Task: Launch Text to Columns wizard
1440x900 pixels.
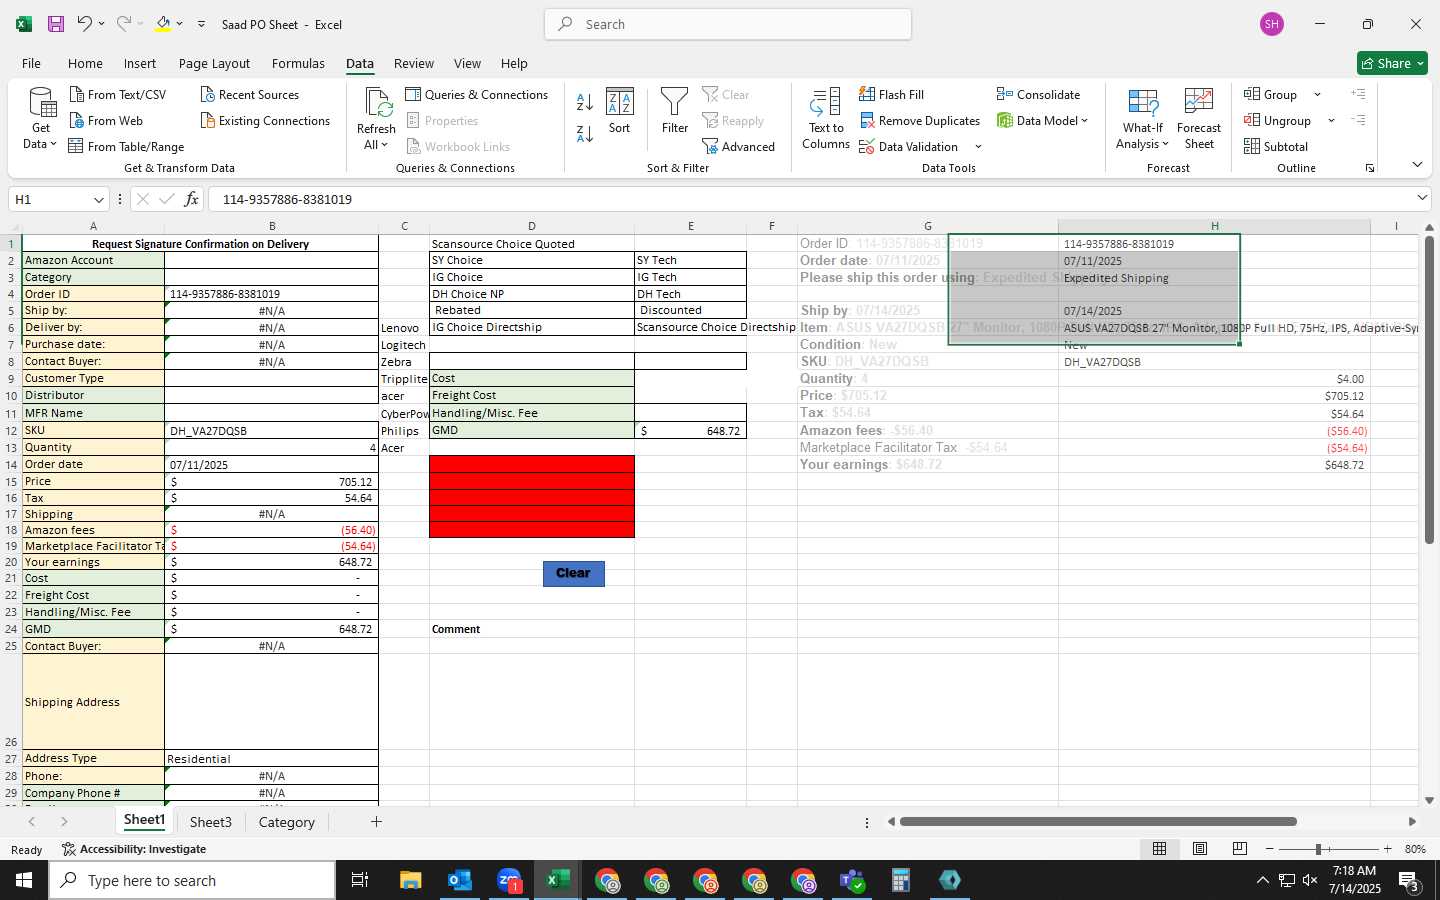Action: pos(826,118)
